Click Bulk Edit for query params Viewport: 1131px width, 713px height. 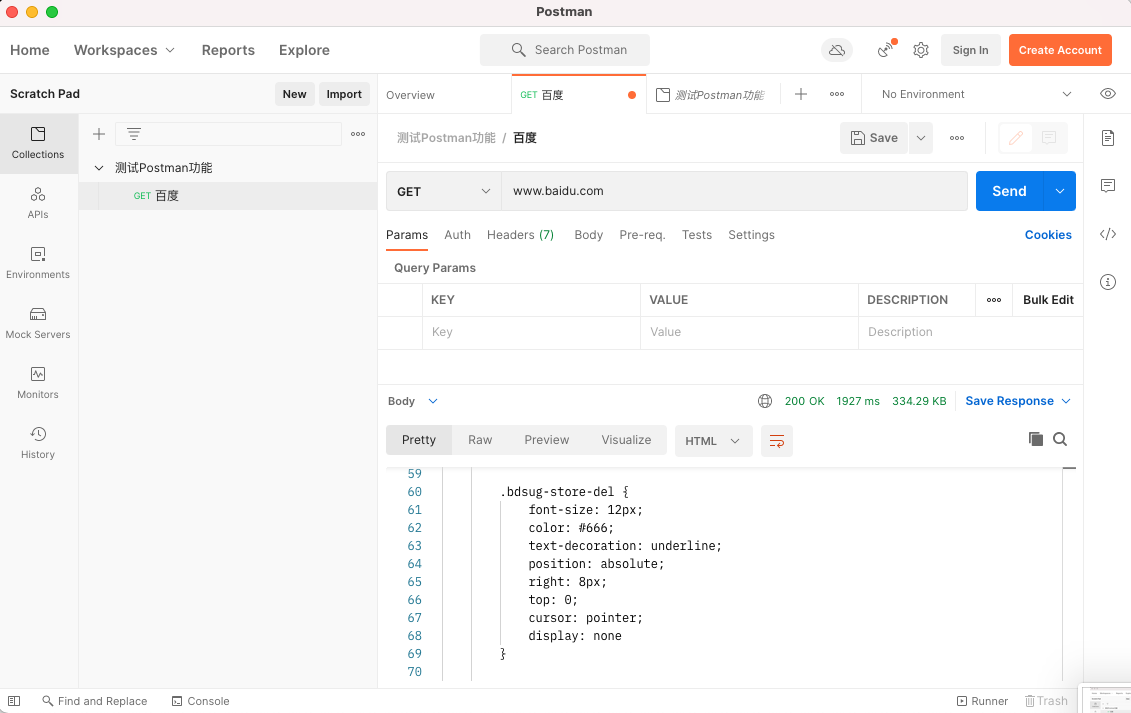coord(1048,299)
